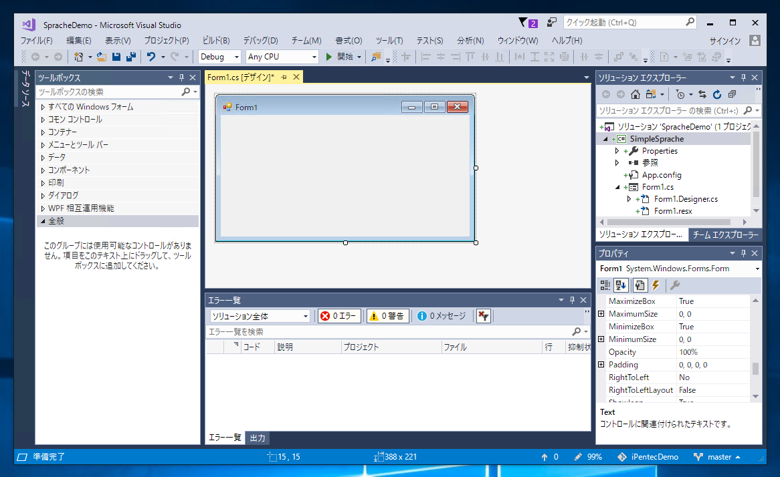This screenshot has width=780, height=477.
Task: Click the green Start debugging arrow
Action: click(328, 57)
